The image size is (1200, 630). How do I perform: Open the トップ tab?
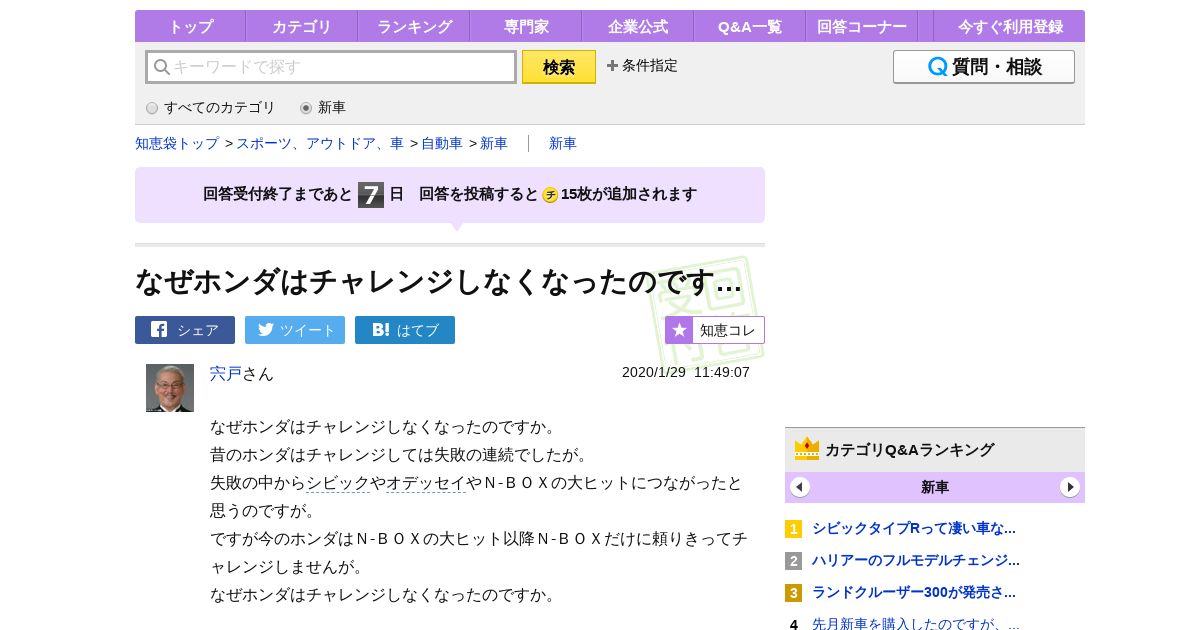(x=190, y=26)
